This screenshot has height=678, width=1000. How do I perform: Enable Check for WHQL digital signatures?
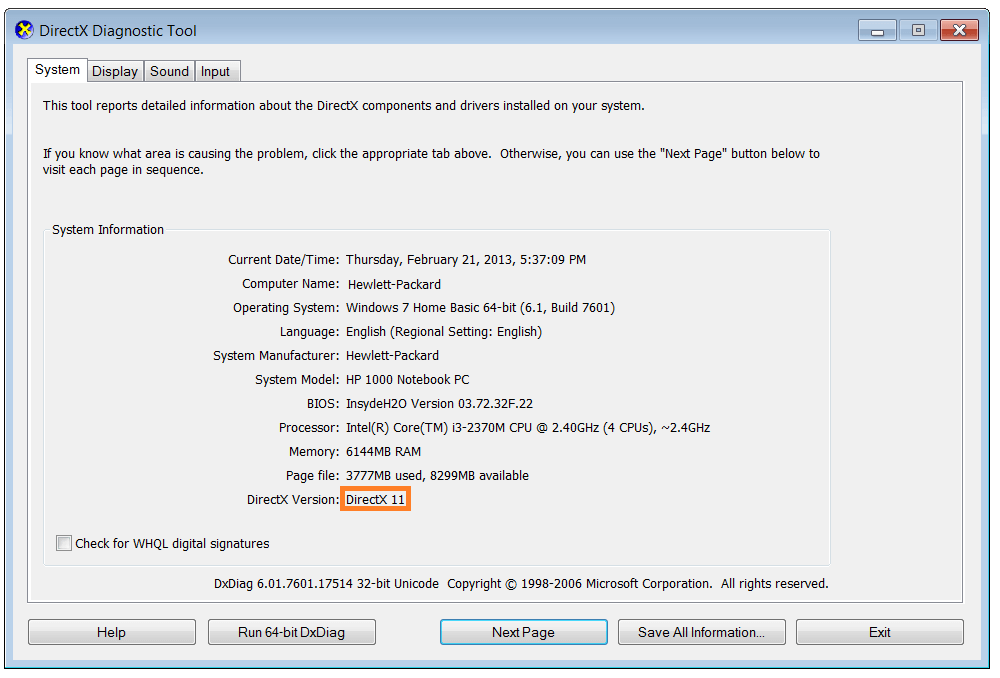64,543
